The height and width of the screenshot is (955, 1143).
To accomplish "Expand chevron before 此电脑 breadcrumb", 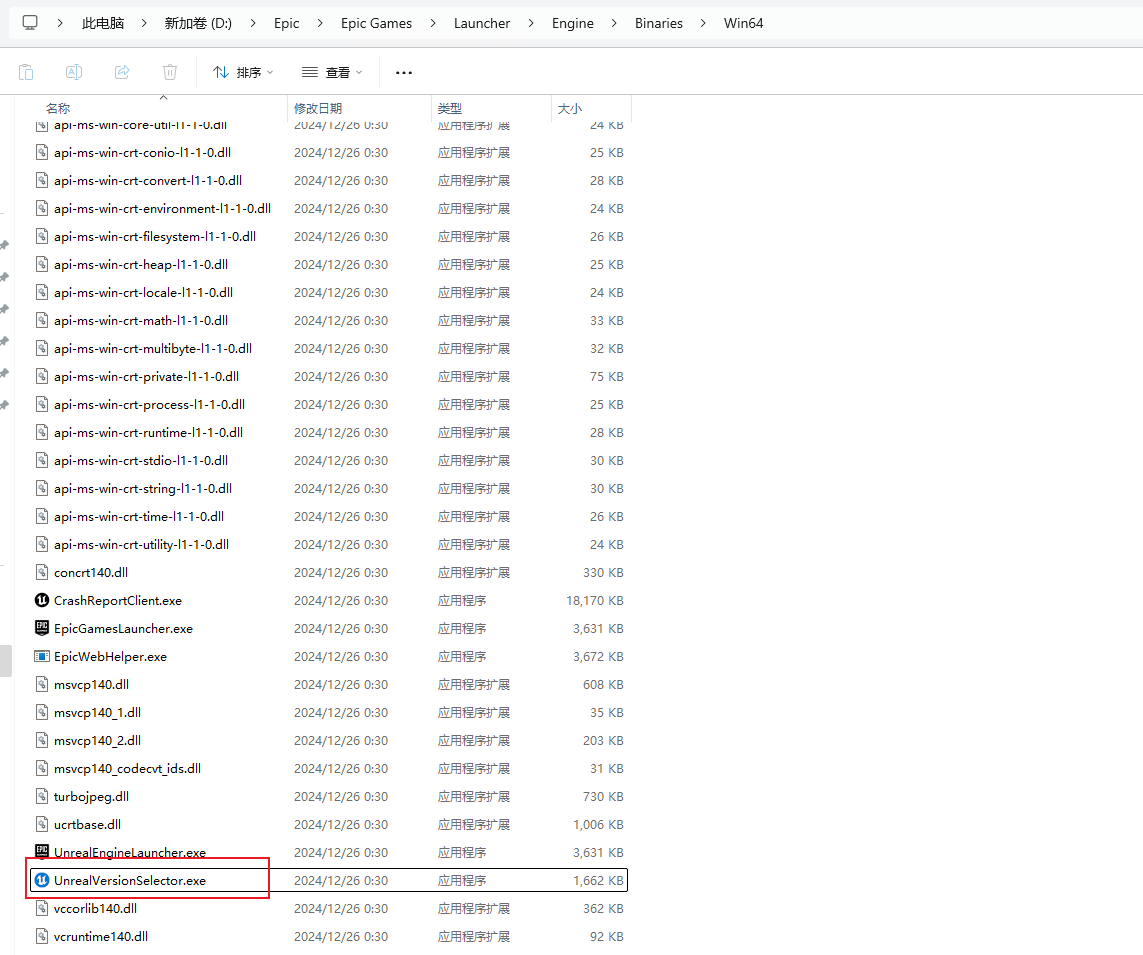I will (x=61, y=23).
